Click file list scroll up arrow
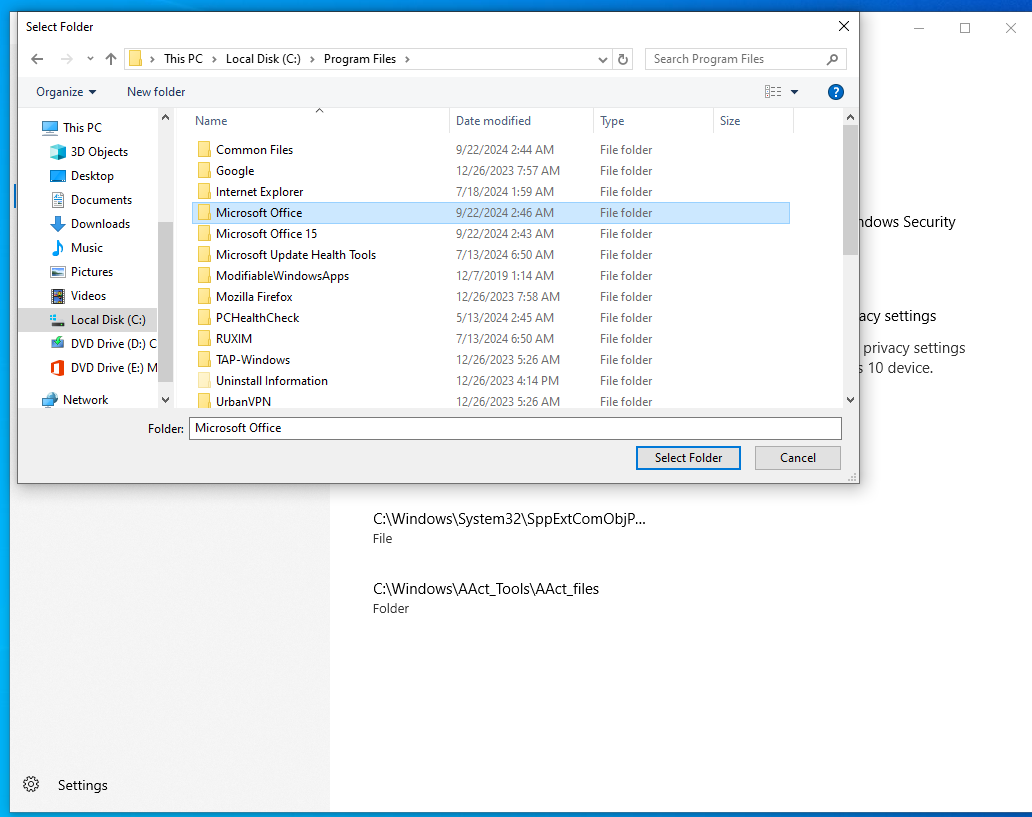The image size is (1032, 817). coord(850,117)
